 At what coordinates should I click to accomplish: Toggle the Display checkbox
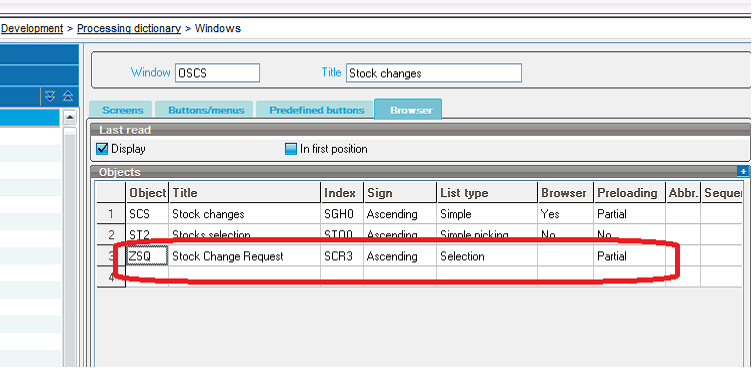click(x=102, y=149)
